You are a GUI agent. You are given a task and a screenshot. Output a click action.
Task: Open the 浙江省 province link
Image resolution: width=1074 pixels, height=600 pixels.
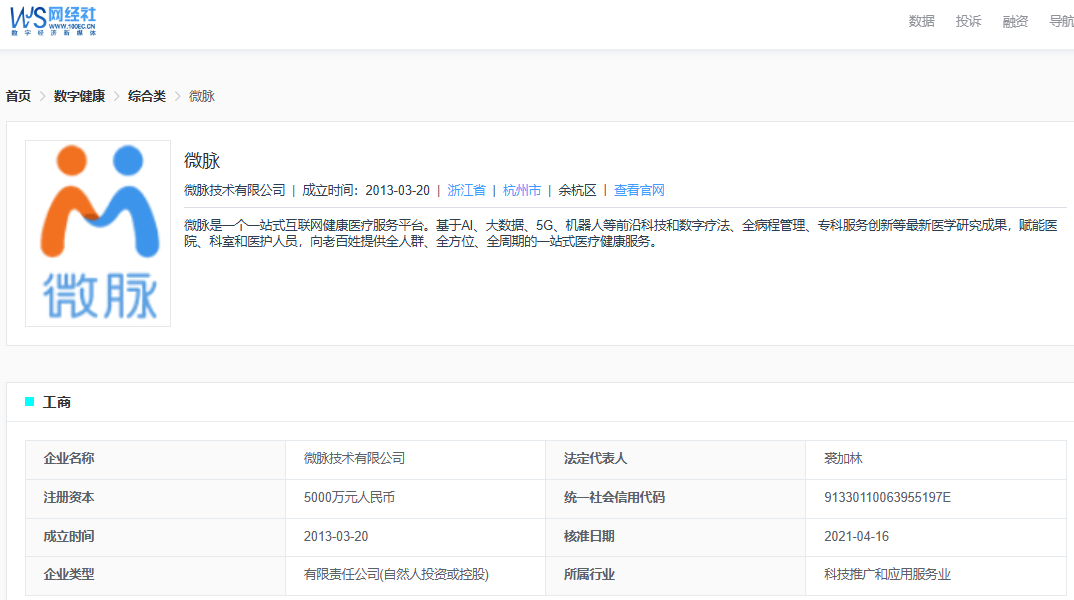[466, 190]
